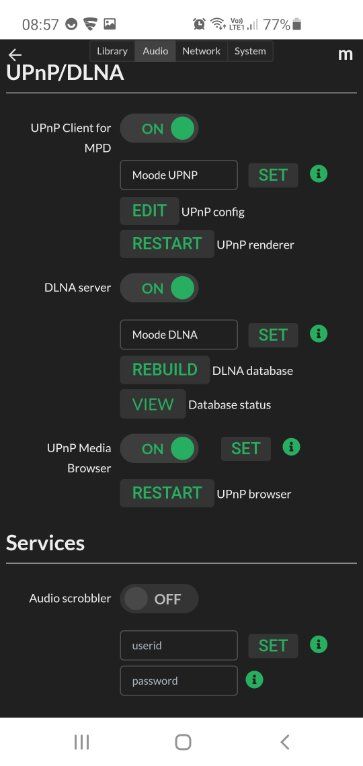Click REBUILD DLNA database button

tap(165, 370)
